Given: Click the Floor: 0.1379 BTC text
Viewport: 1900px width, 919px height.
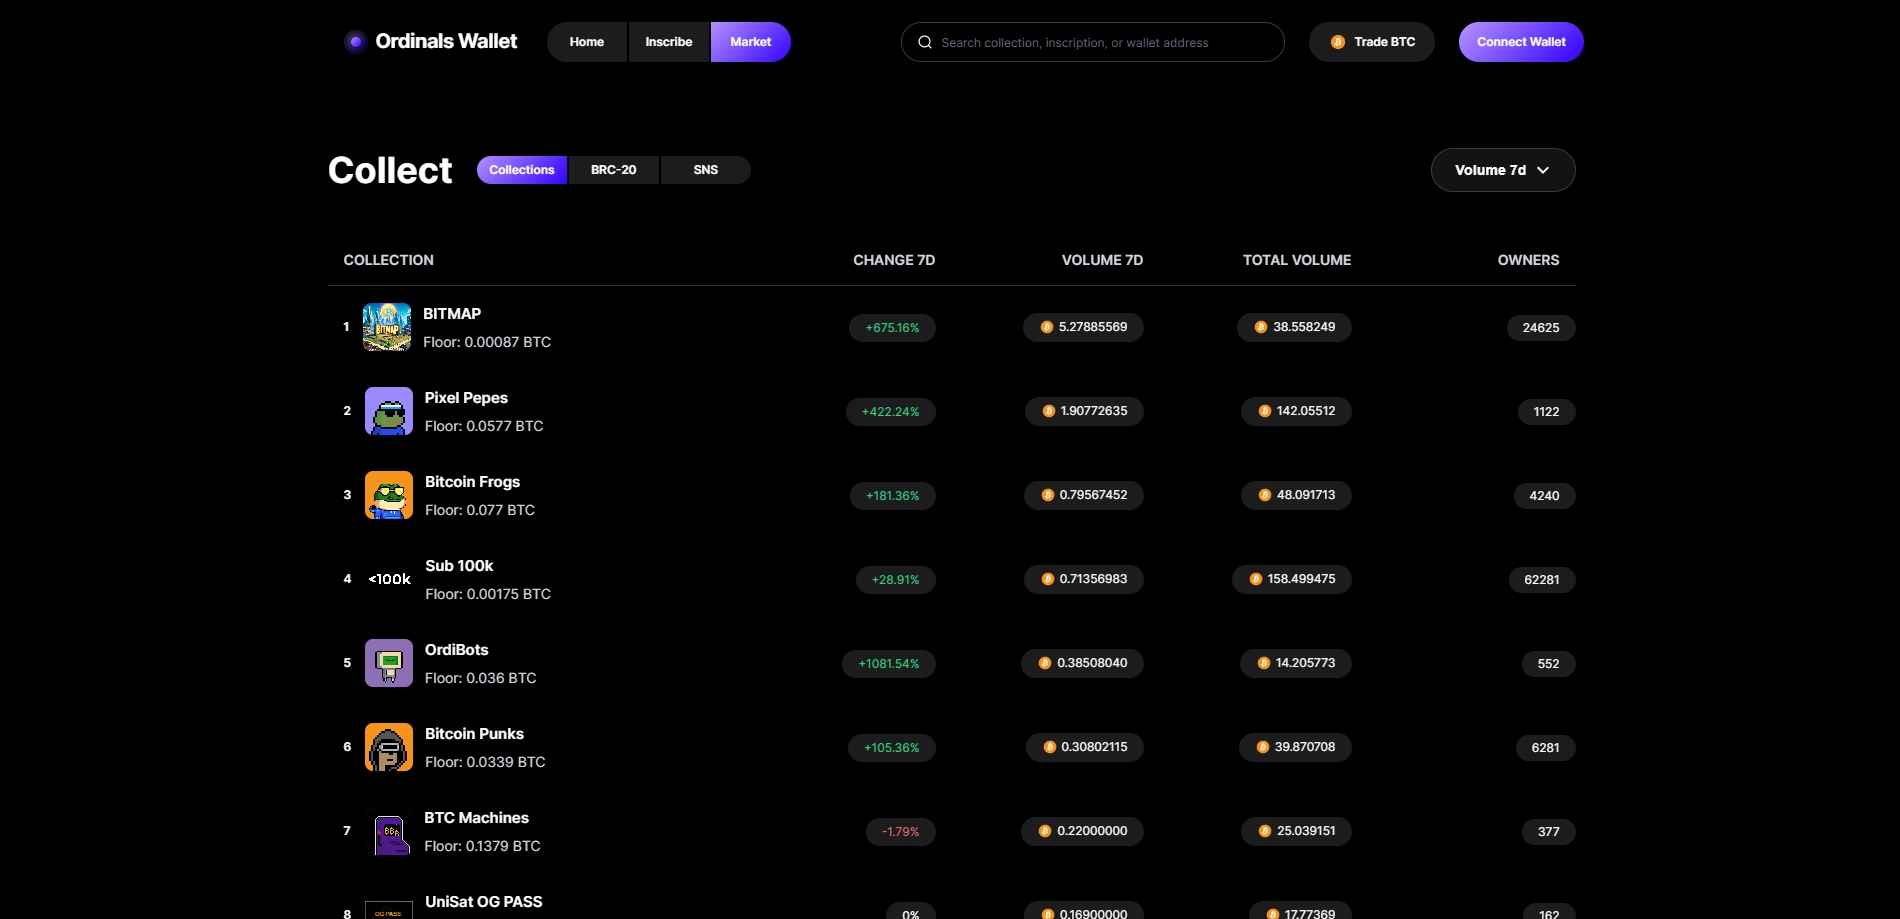Looking at the screenshot, I should (x=482, y=846).
